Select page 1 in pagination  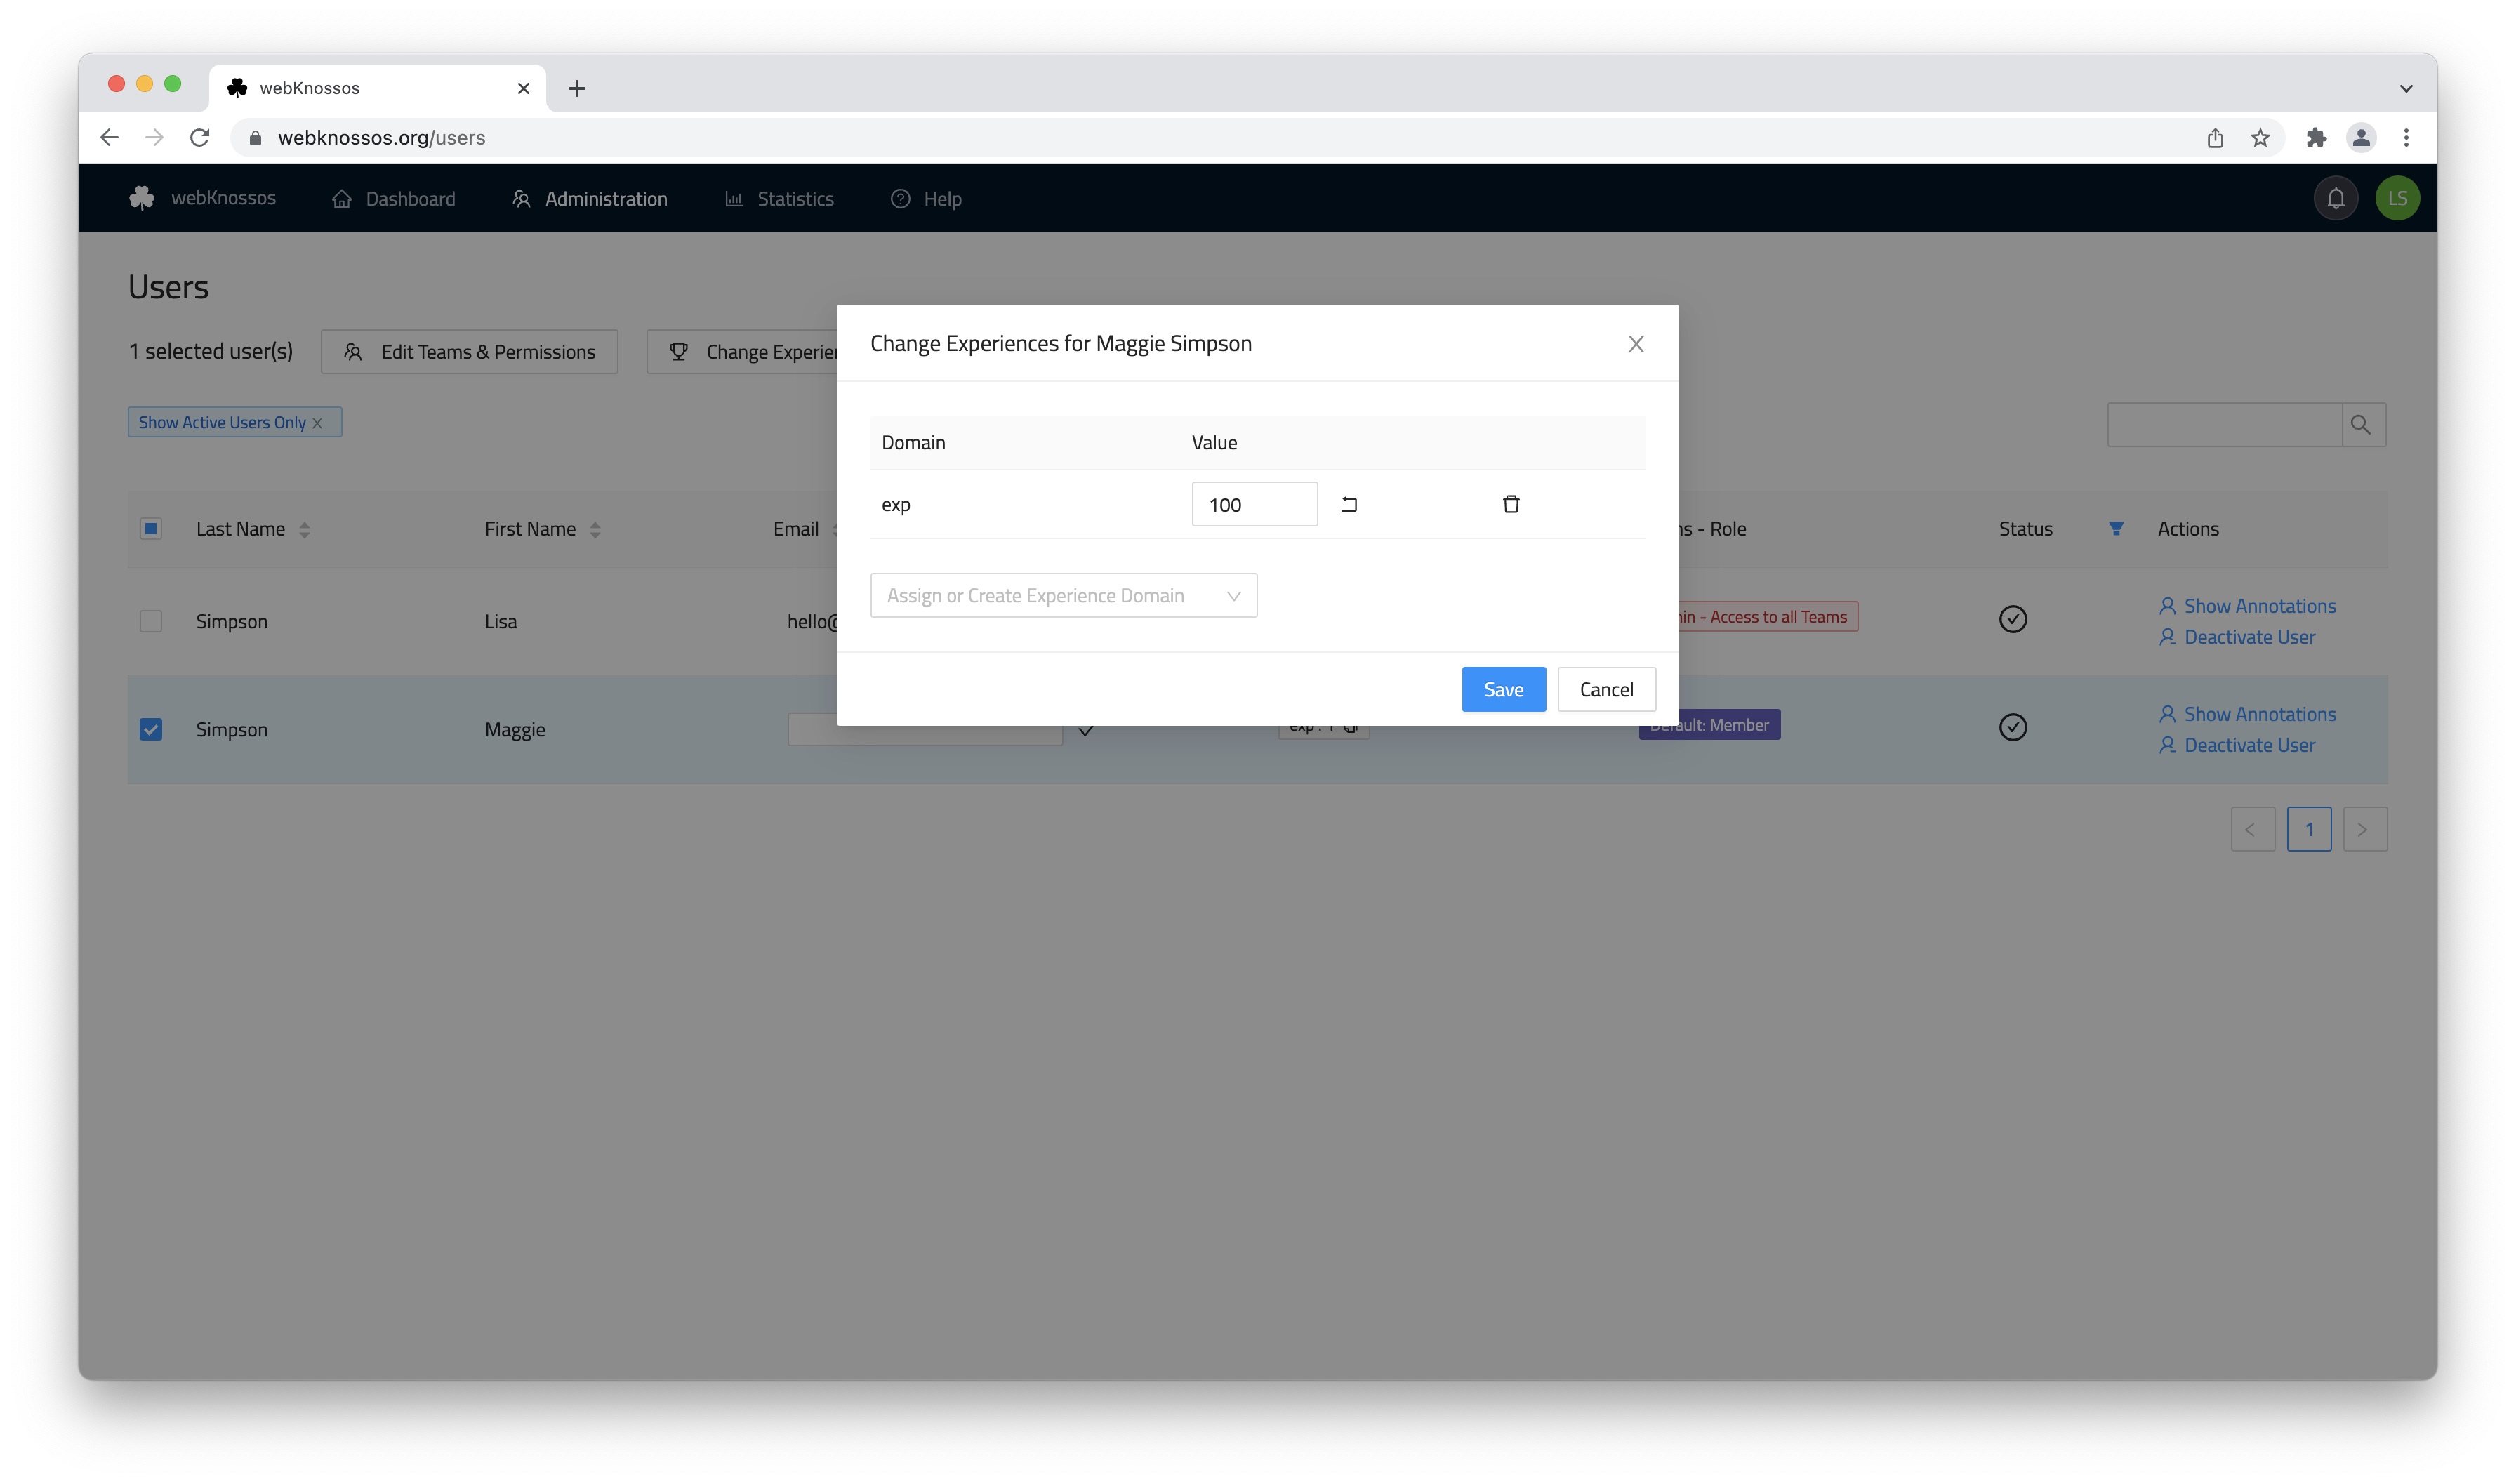[x=2309, y=829]
